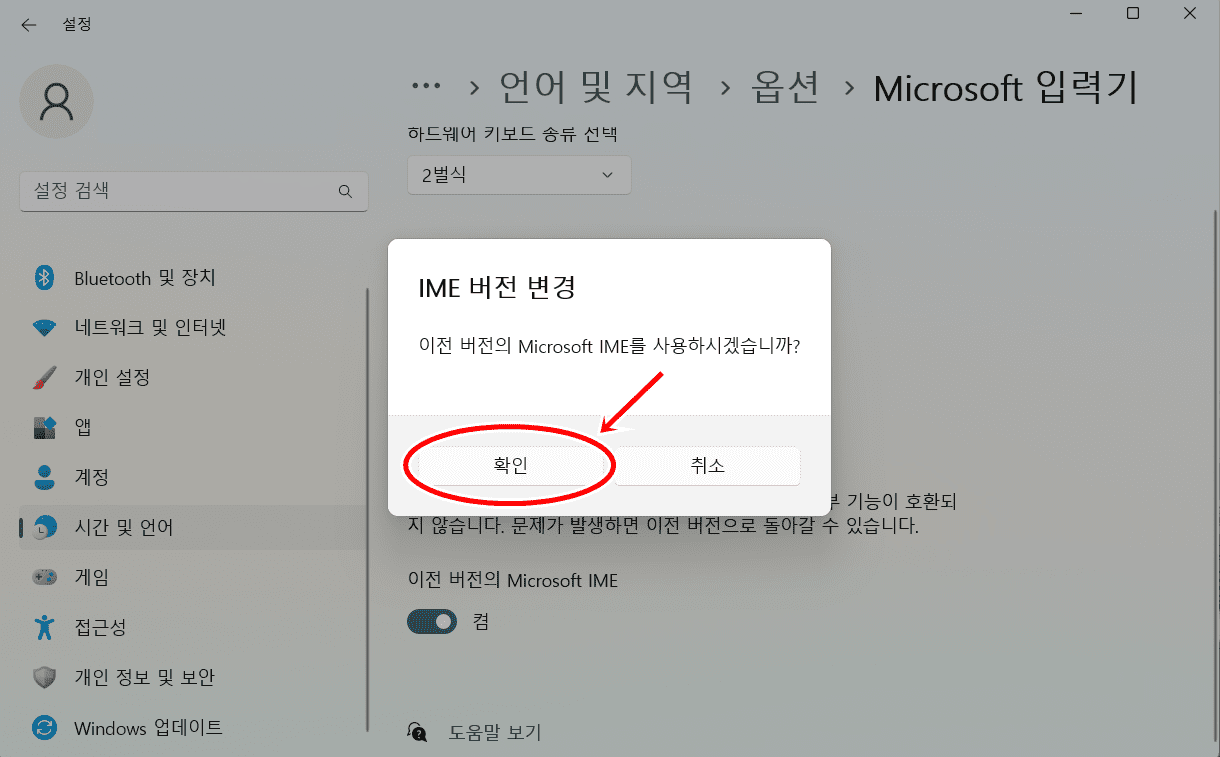
Task: Click the back arrow in Settings
Action: (x=28, y=25)
